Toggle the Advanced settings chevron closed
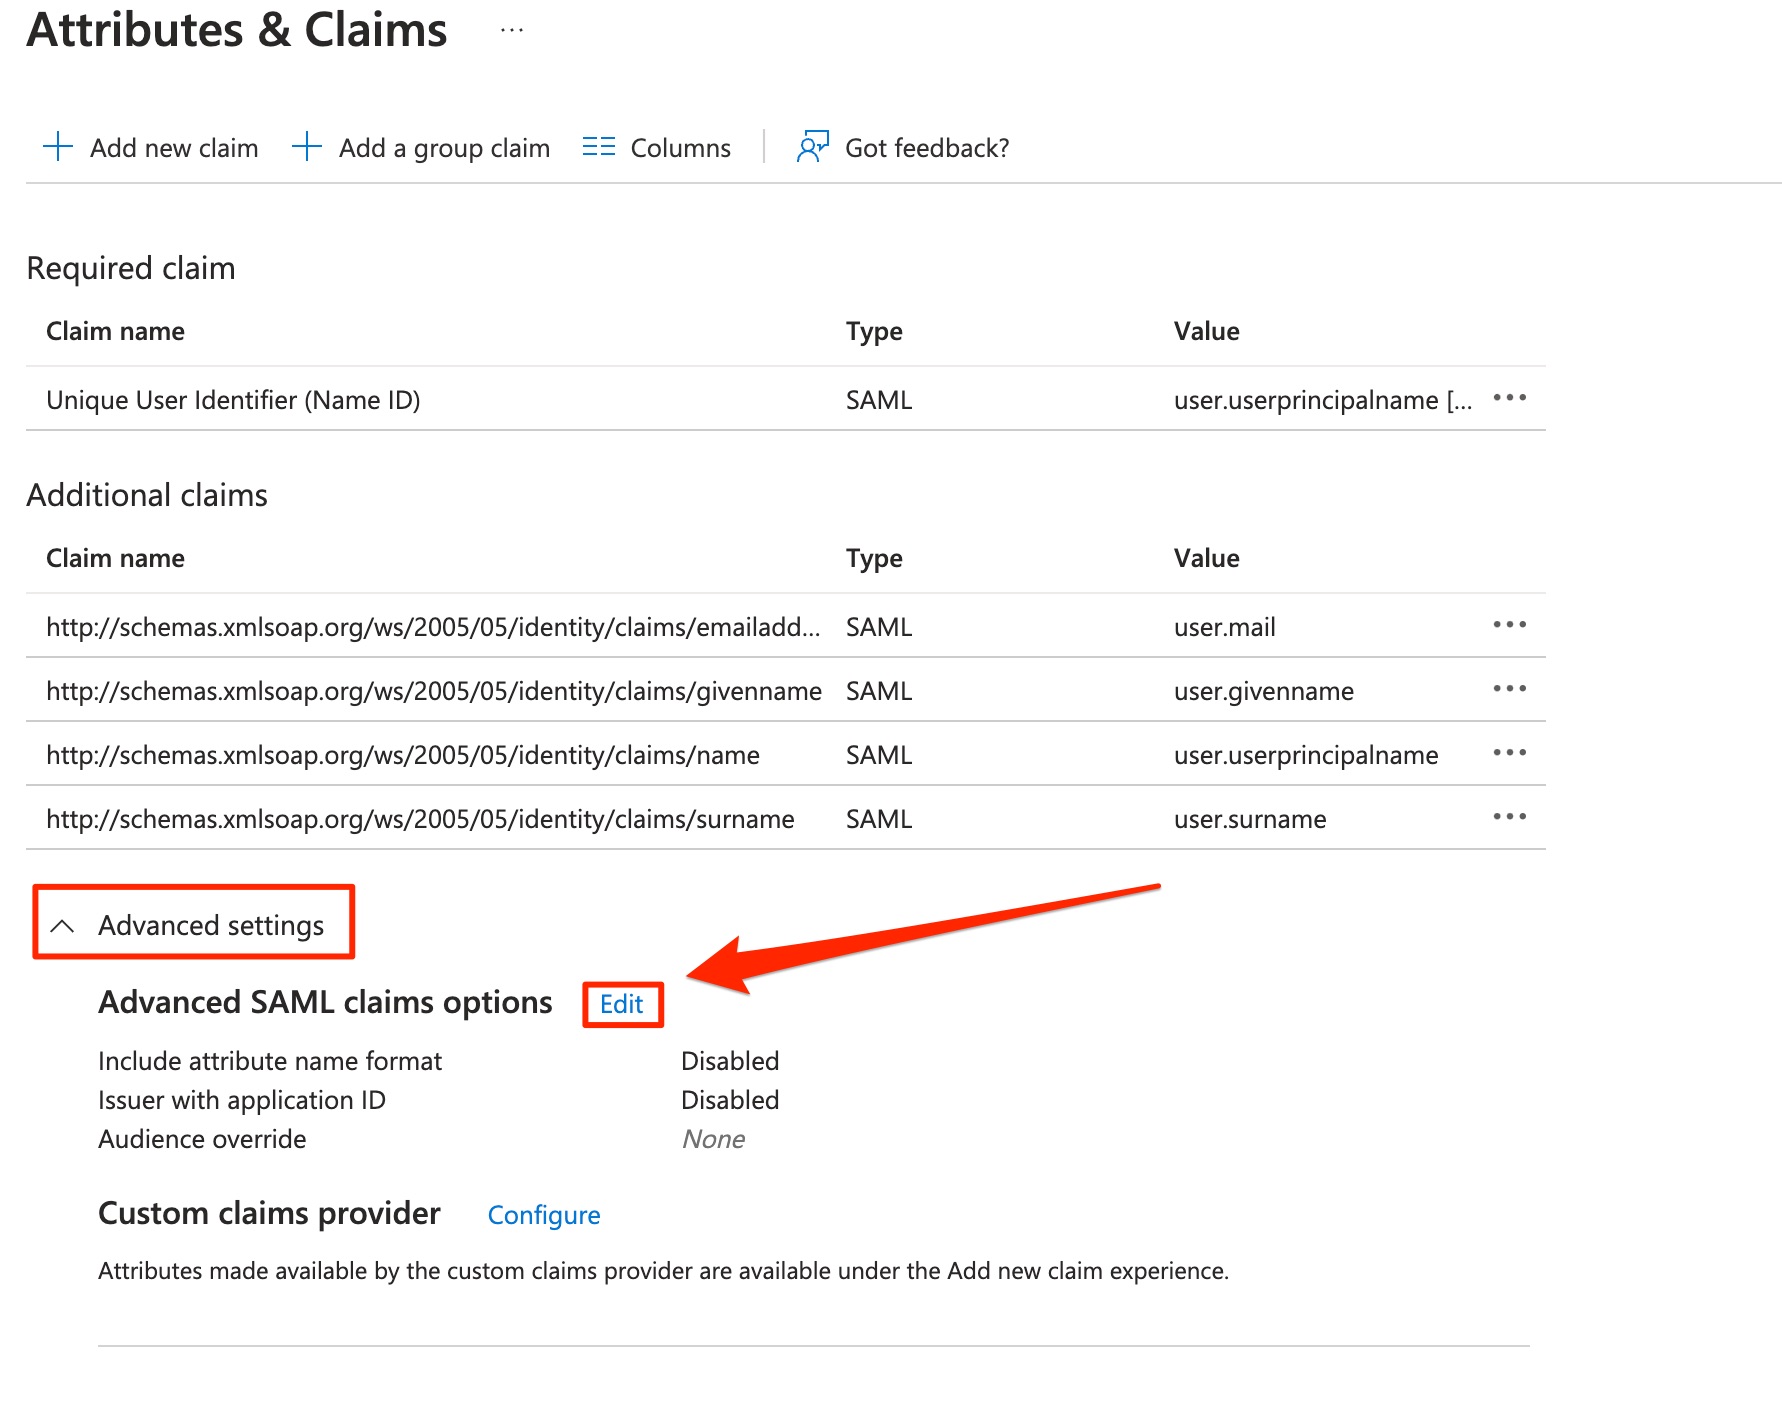Screen dimensions: 1782x1412 64,925
